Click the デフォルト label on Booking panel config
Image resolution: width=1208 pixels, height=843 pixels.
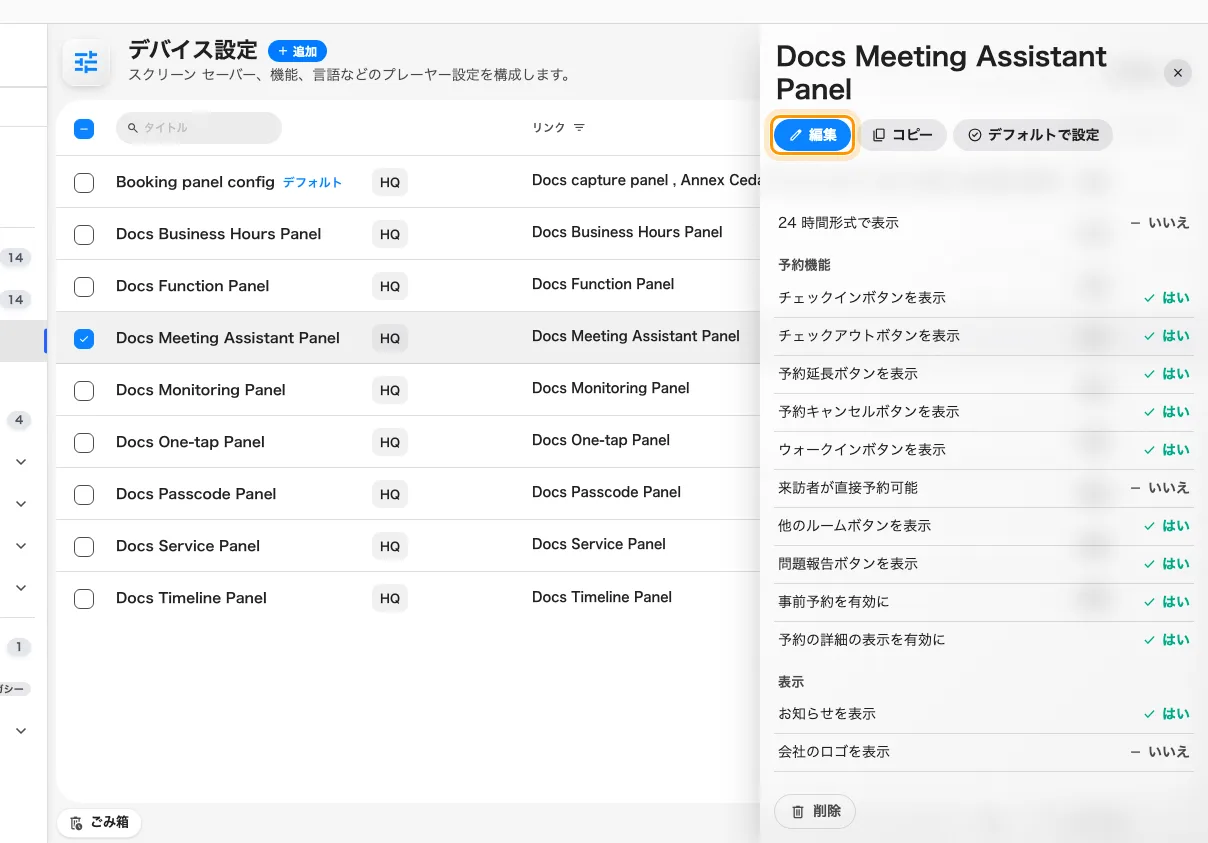(312, 182)
